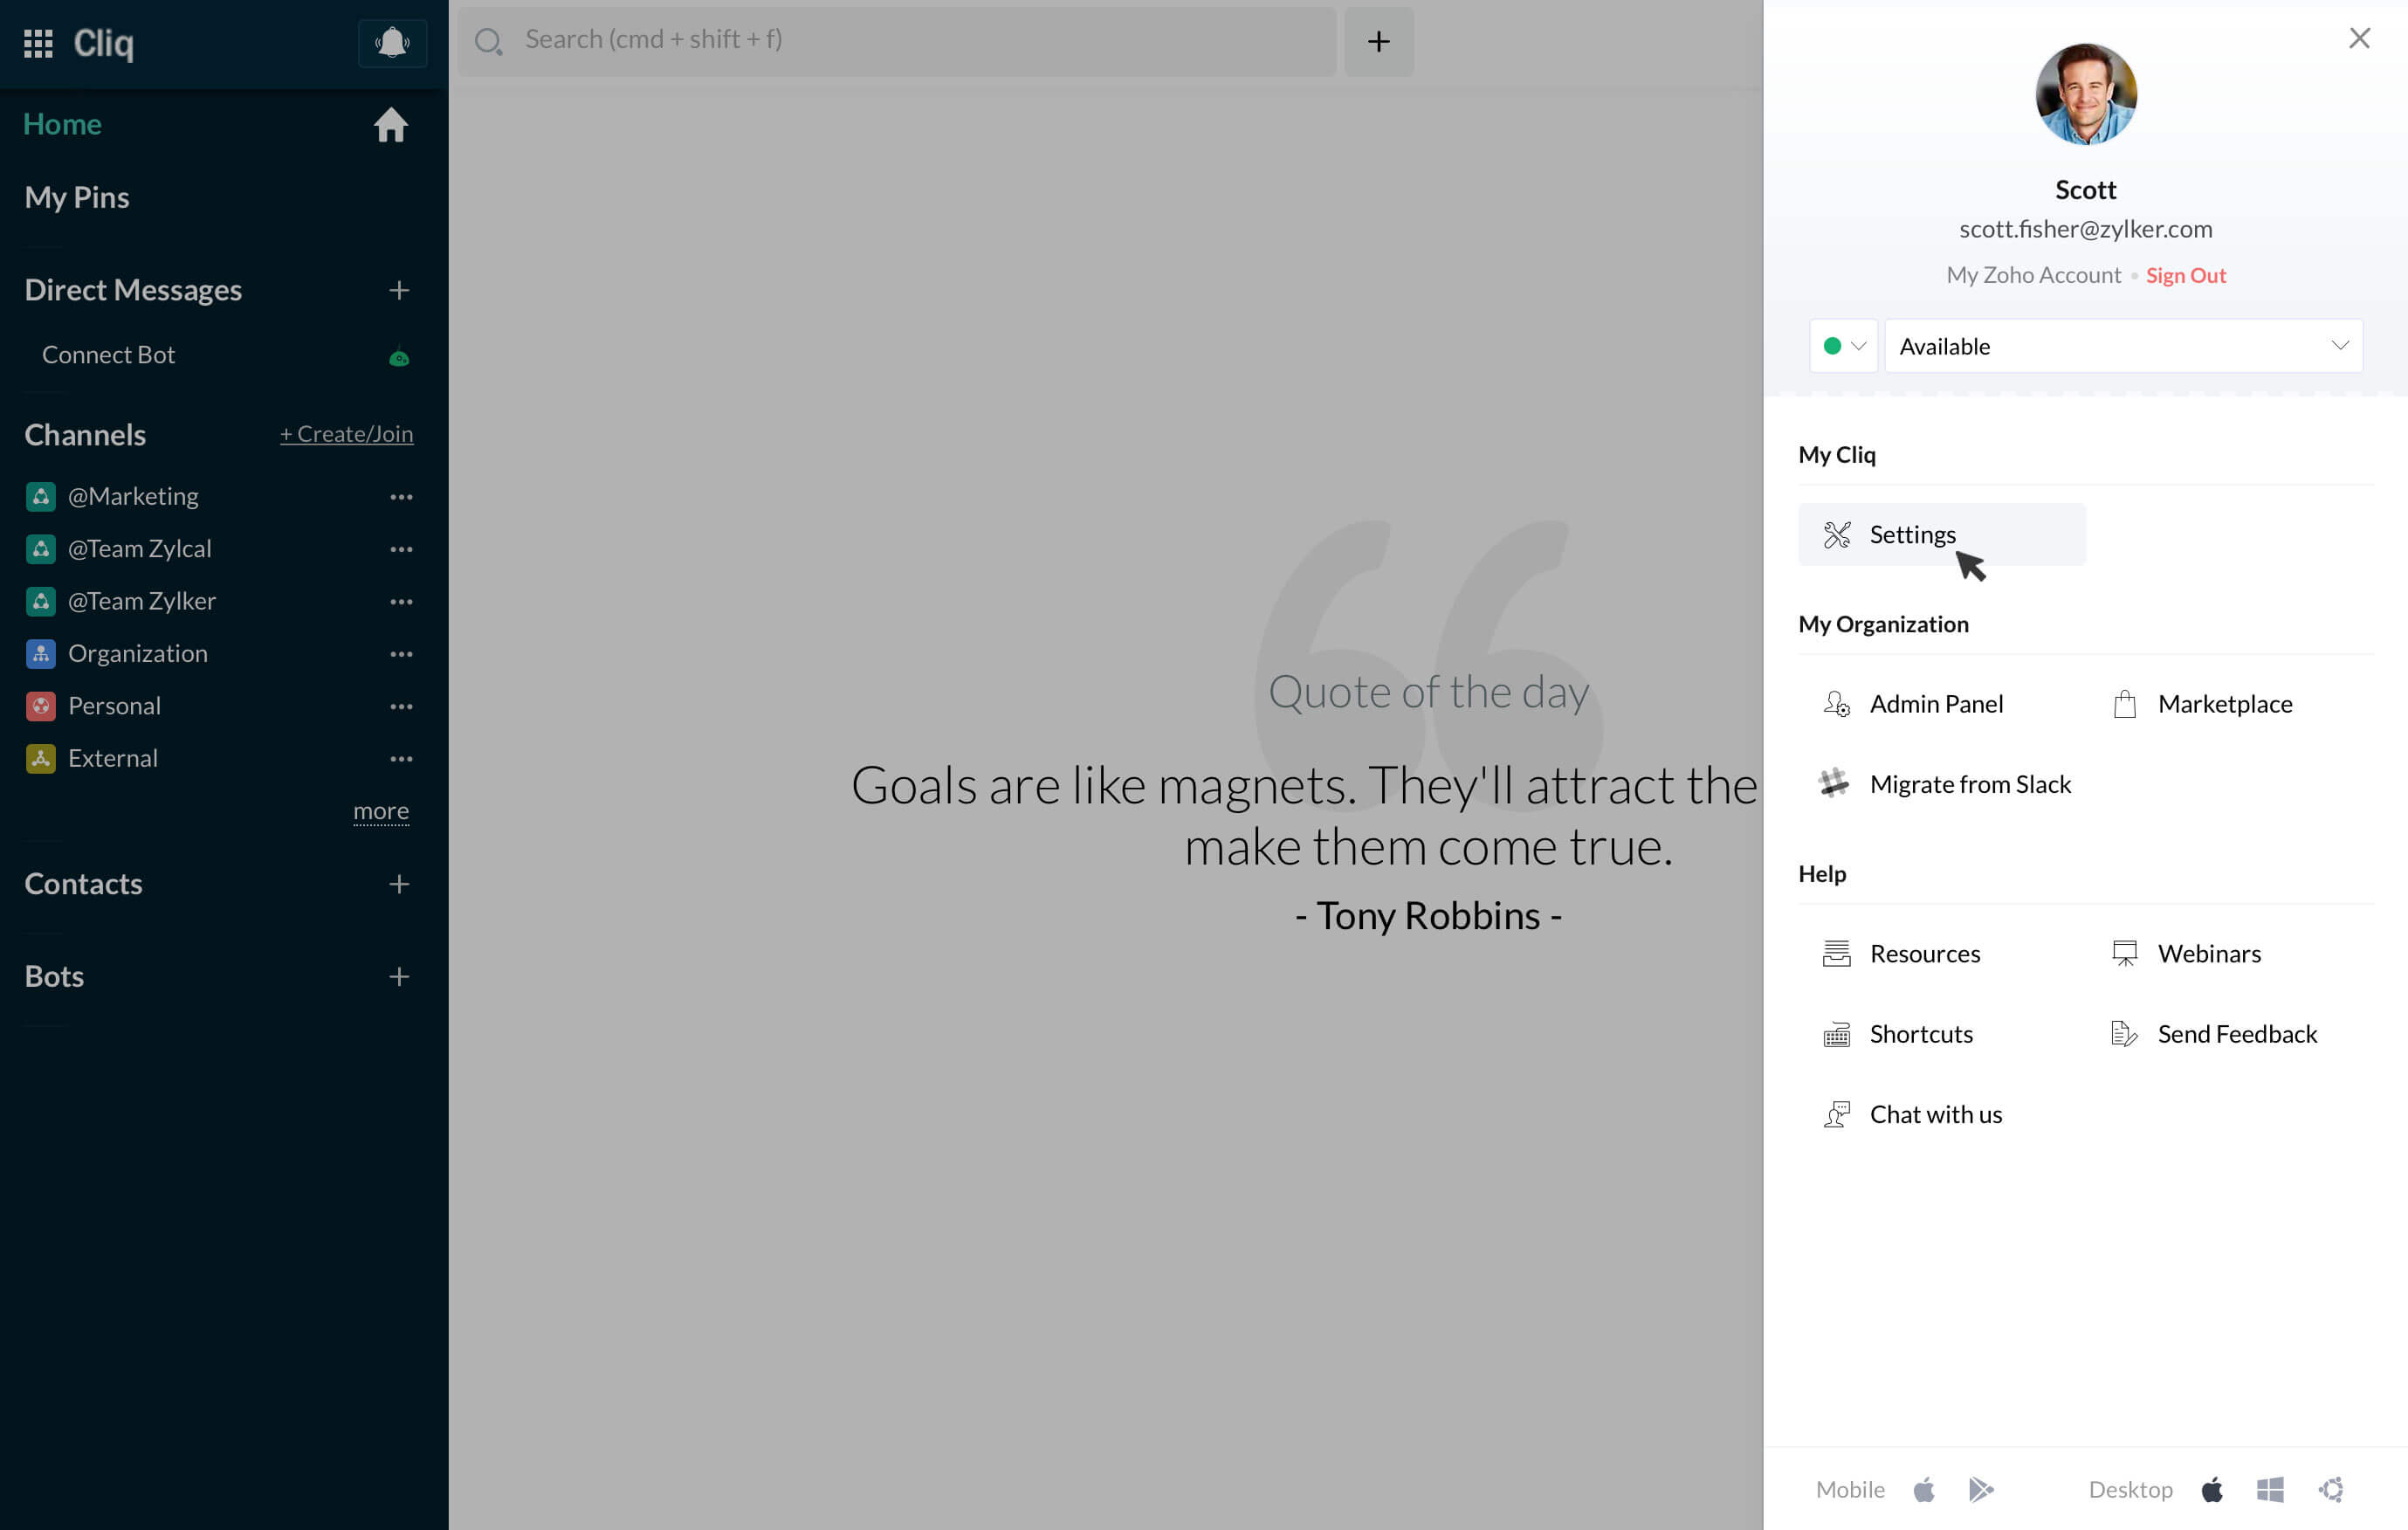Click the notification bell icon
Screen dimensions: 2408x1530
point(392,43)
